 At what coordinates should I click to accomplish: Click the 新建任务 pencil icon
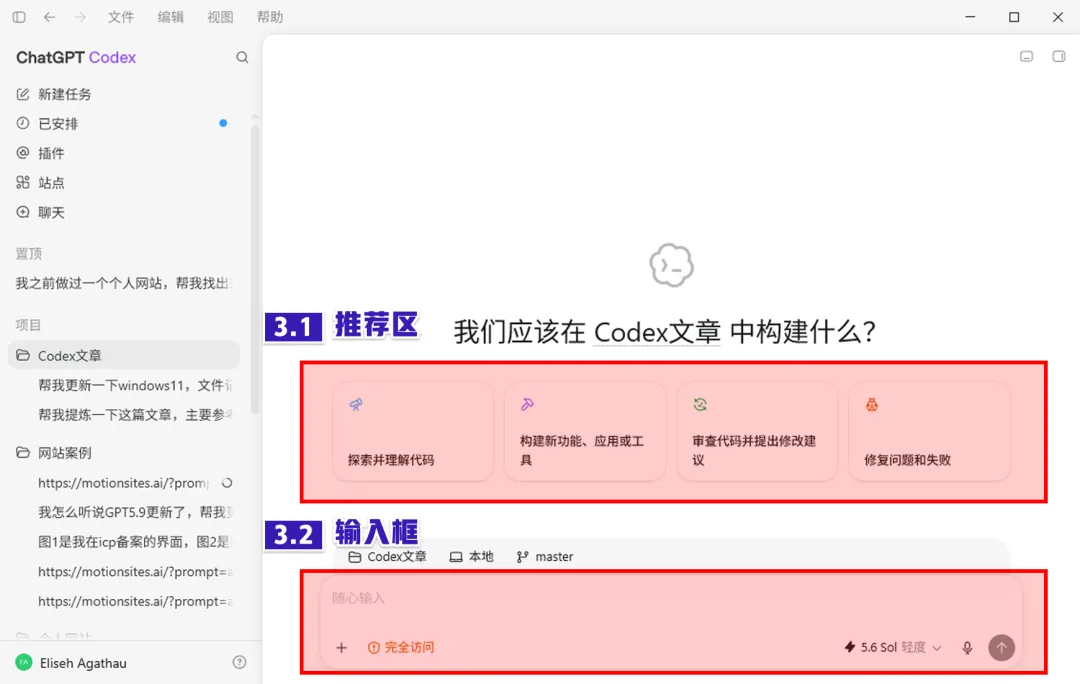tap(23, 94)
